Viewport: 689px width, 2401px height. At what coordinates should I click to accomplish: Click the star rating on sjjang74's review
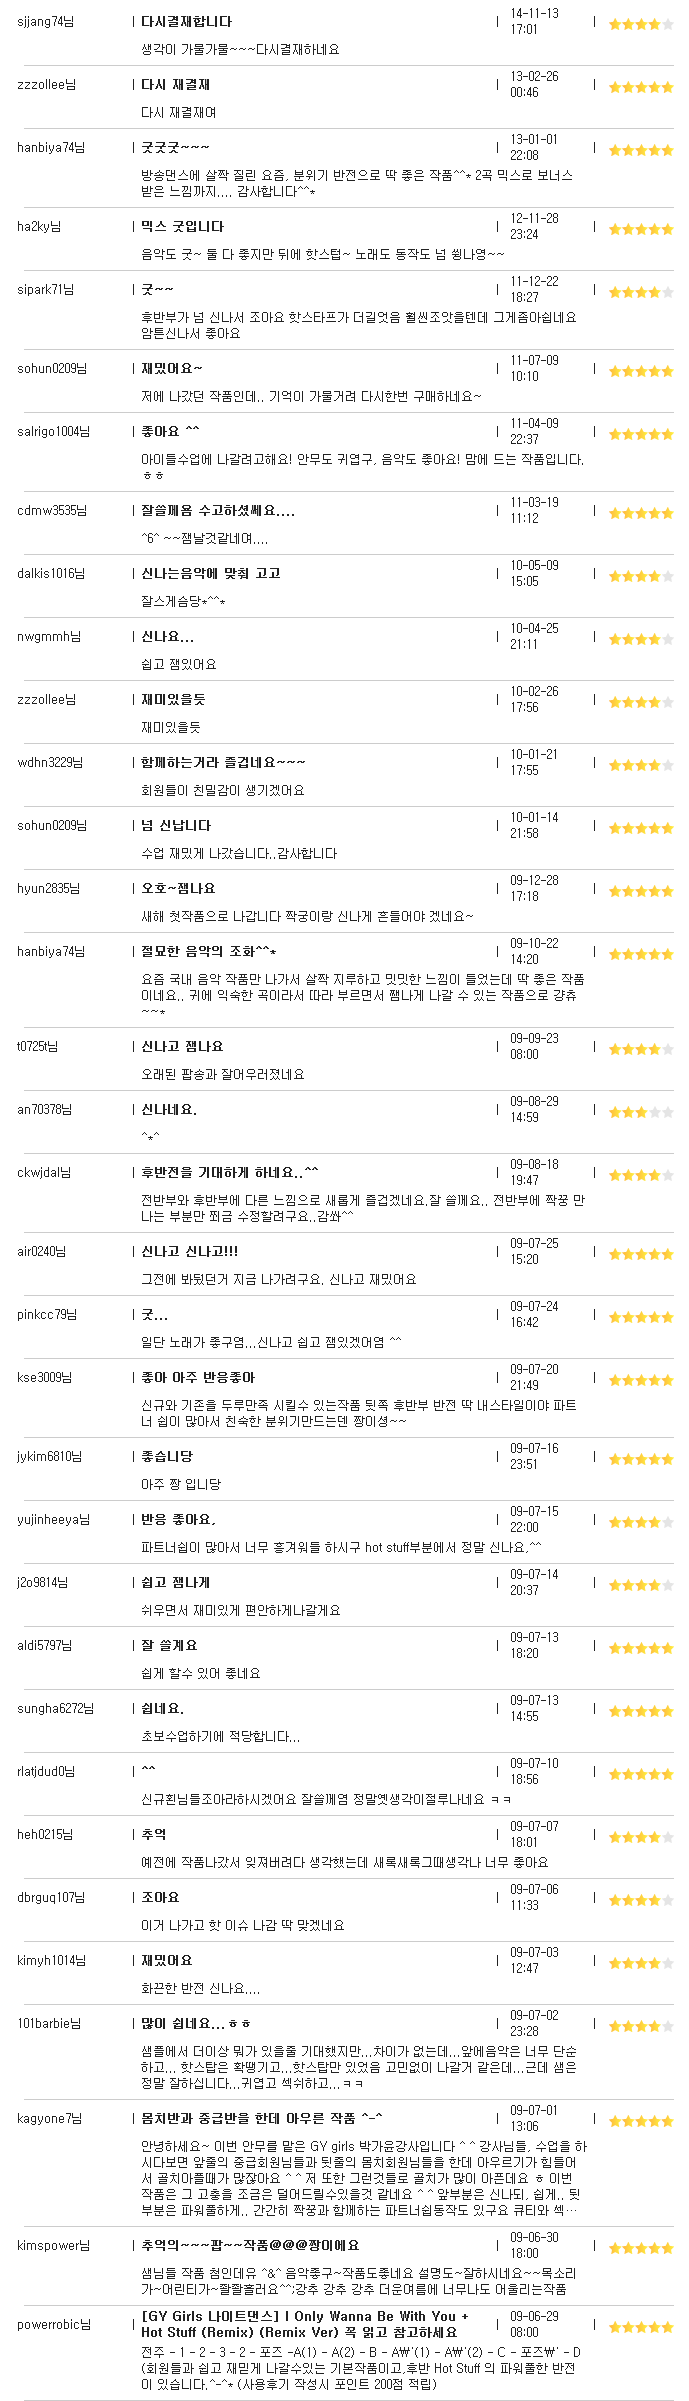coord(641,24)
